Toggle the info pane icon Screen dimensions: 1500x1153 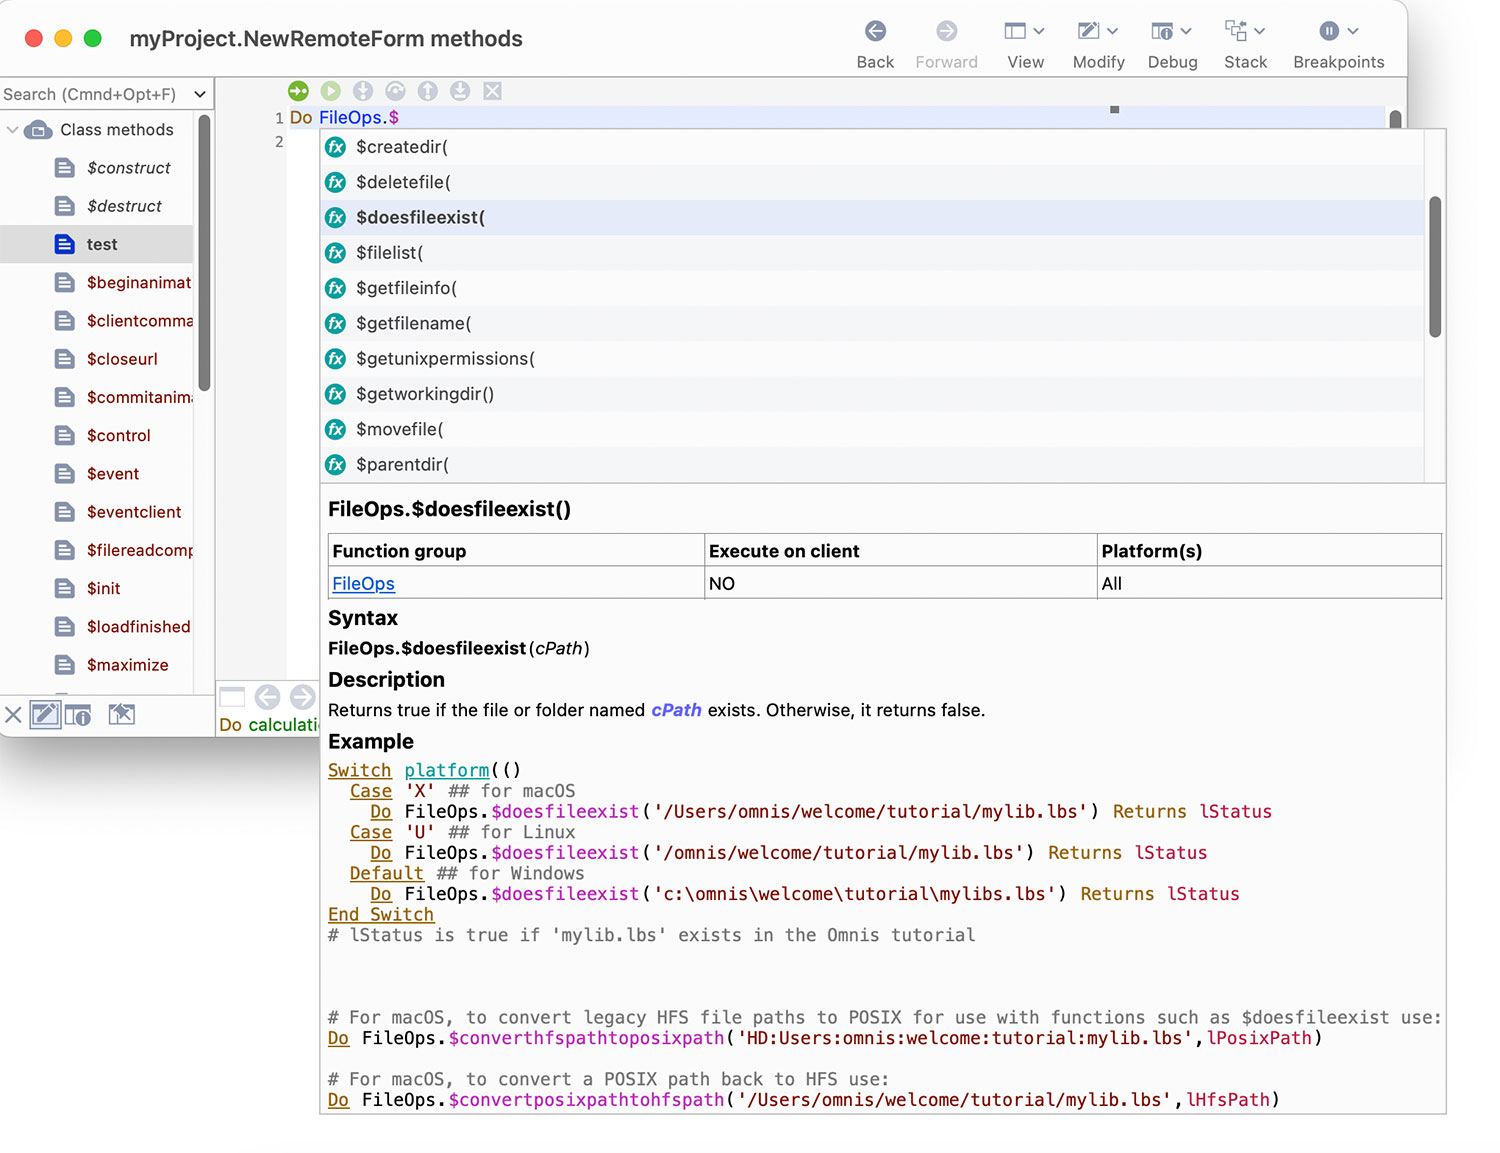(x=80, y=714)
